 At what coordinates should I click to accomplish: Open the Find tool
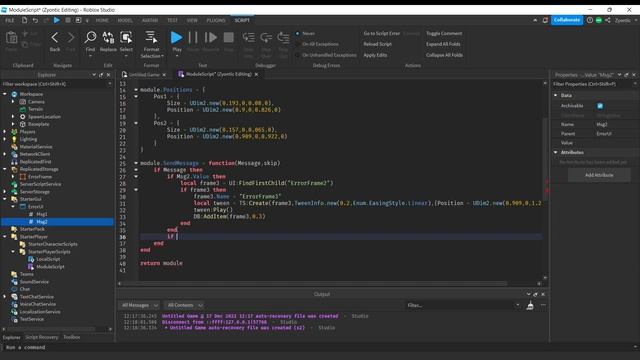click(90, 38)
